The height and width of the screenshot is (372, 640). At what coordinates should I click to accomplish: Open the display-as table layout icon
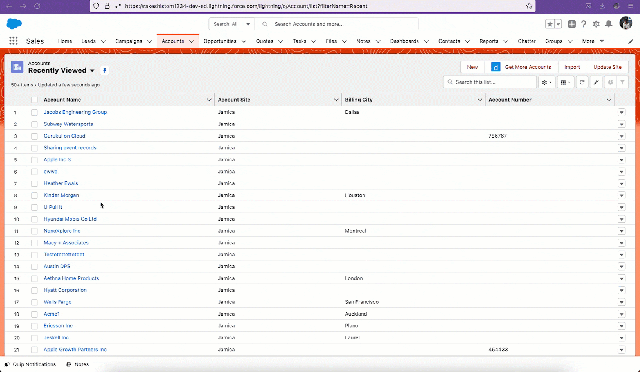pyautogui.click(x=565, y=82)
